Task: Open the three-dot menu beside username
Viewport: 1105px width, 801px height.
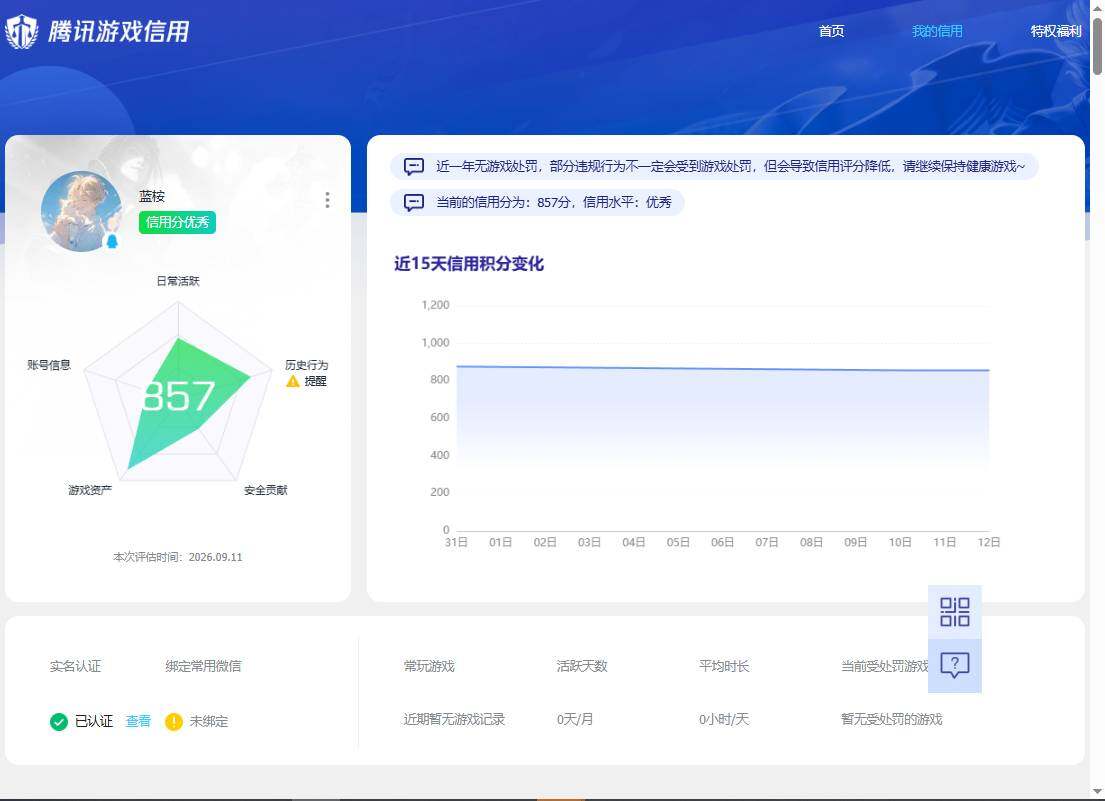Action: 327,200
